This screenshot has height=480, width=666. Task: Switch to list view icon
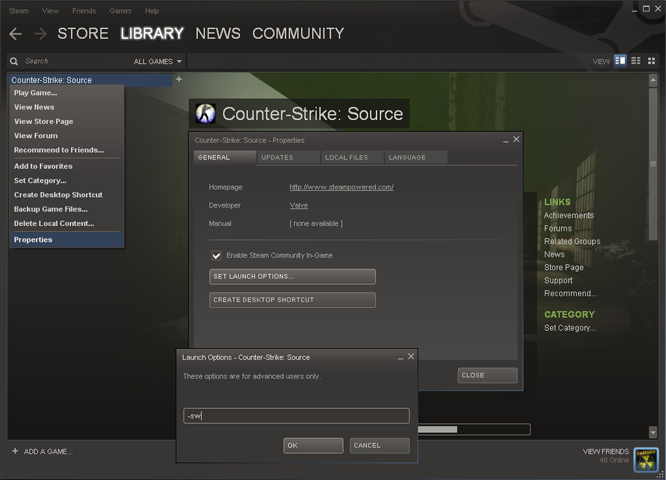(636, 61)
